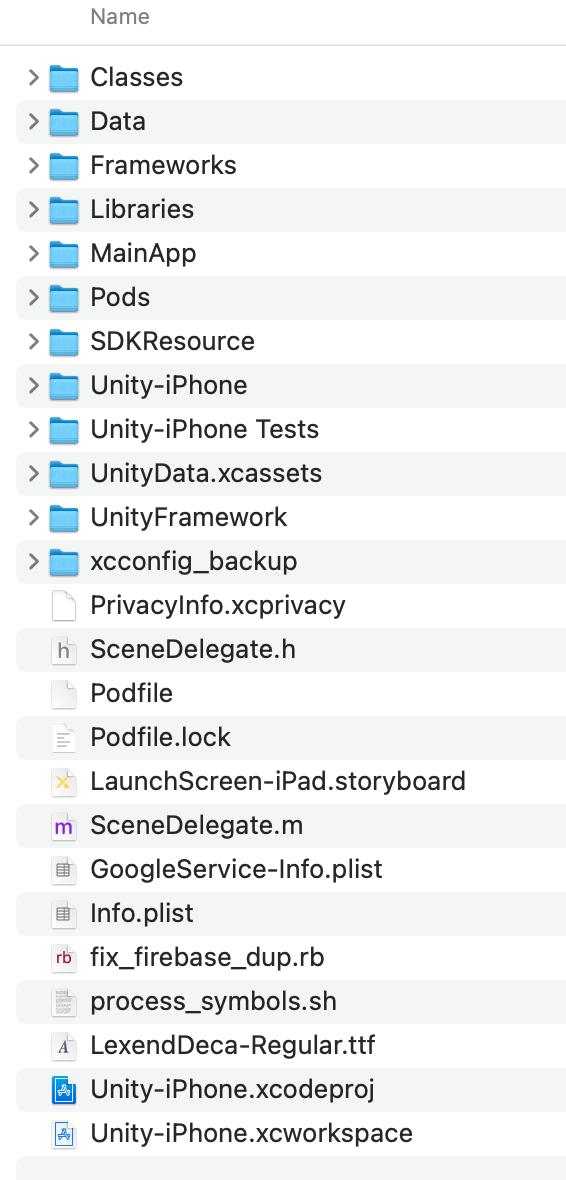This screenshot has height=1180, width=566.
Task: Click the Data folder icon
Action: (x=64, y=122)
